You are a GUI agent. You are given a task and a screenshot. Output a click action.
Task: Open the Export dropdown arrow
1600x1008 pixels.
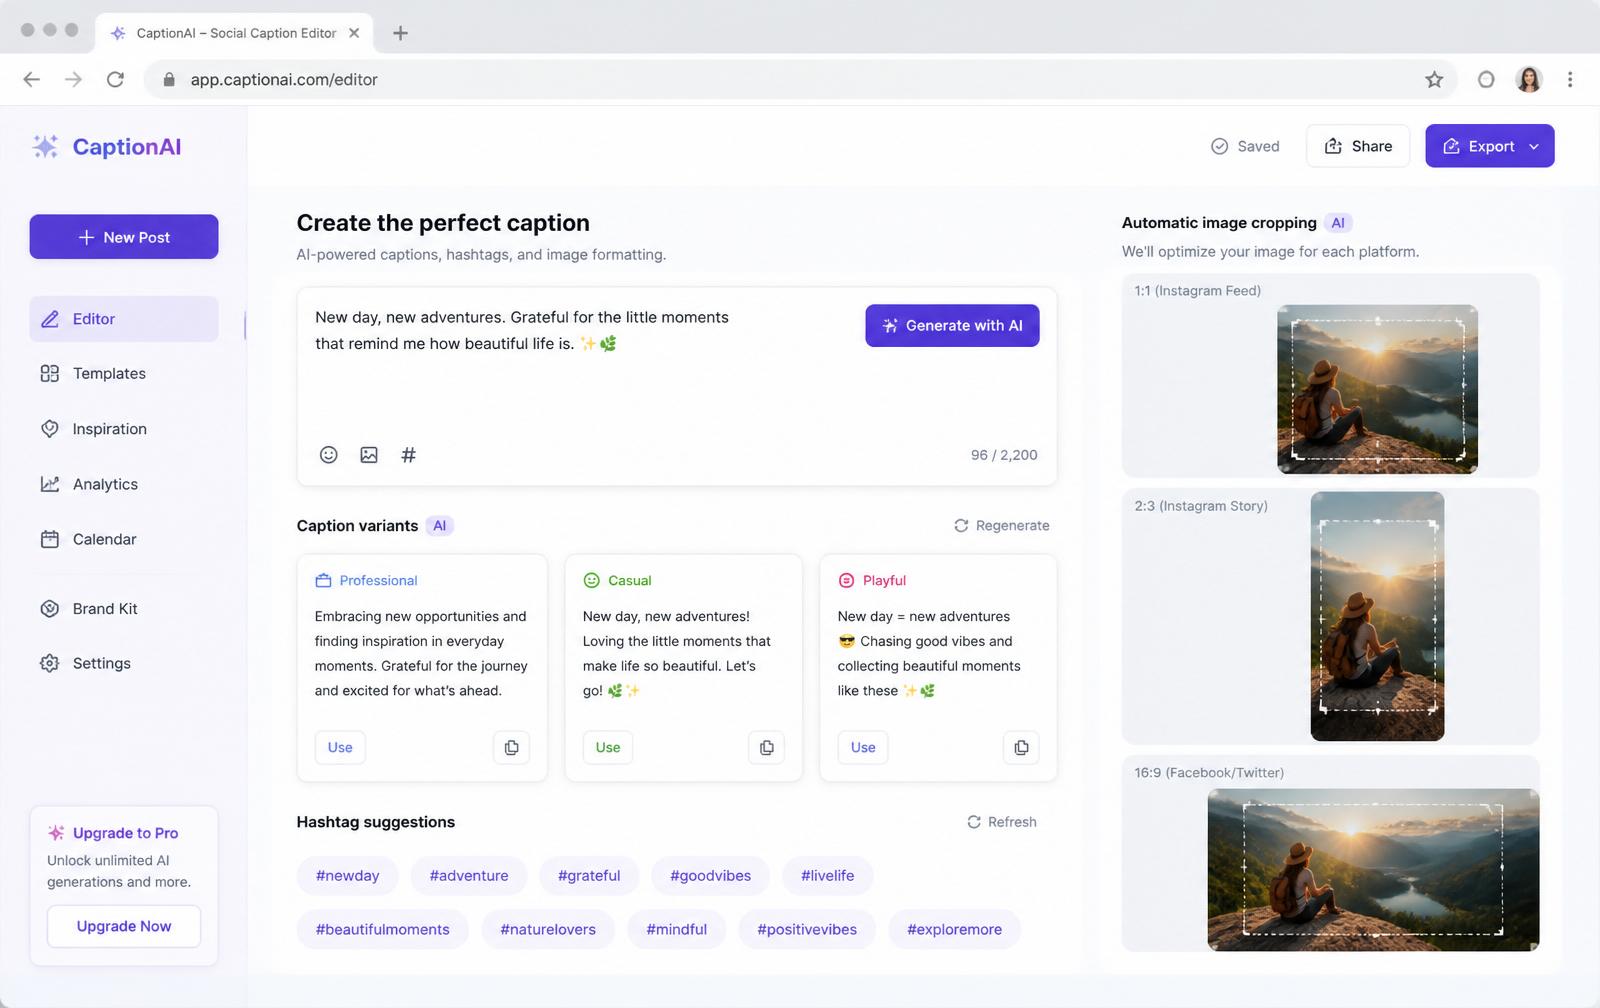(x=1534, y=147)
